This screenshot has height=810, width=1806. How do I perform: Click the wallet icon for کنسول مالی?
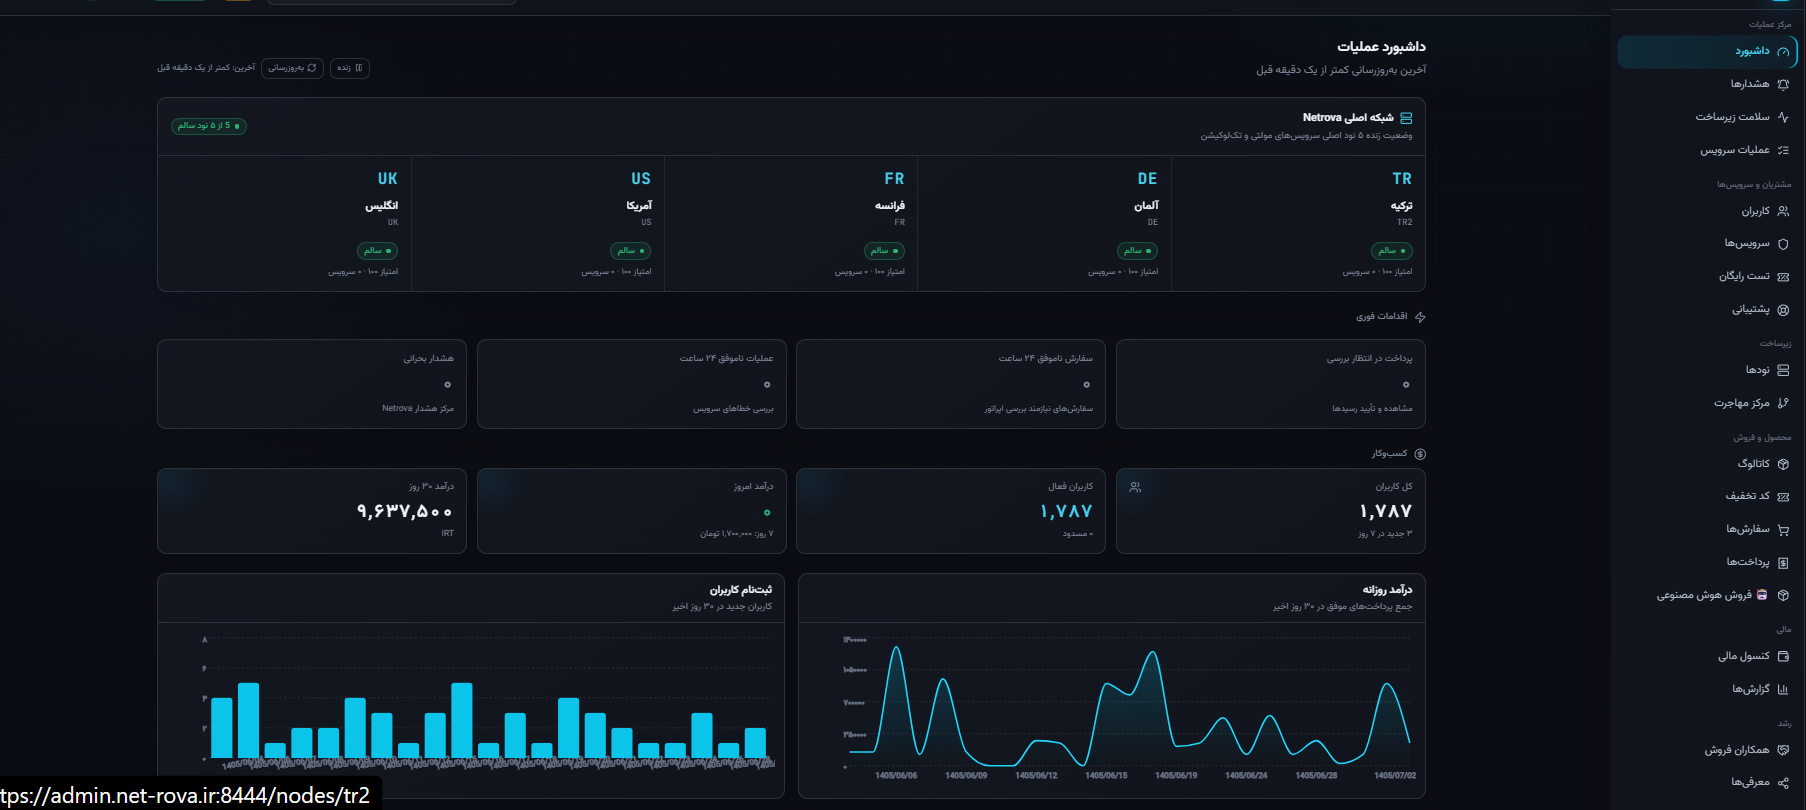tap(1783, 657)
